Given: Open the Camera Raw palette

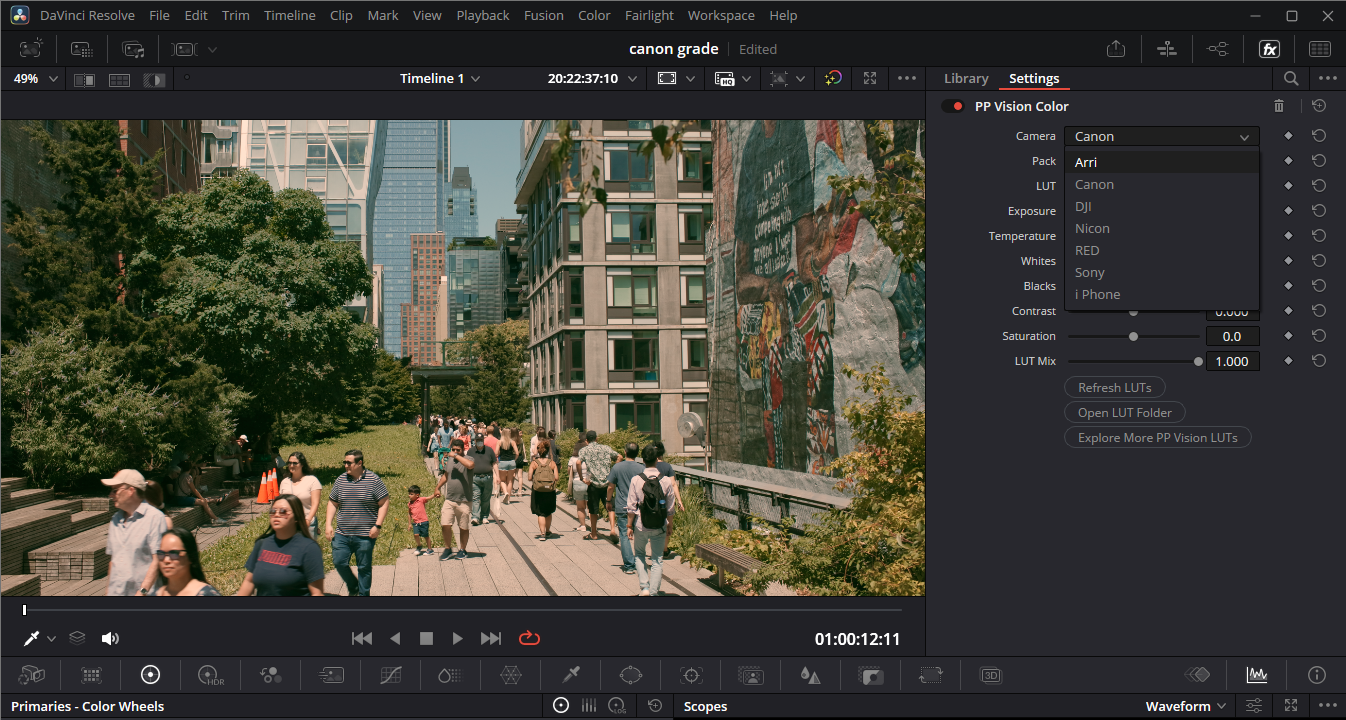Looking at the screenshot, I should point(32,675).
